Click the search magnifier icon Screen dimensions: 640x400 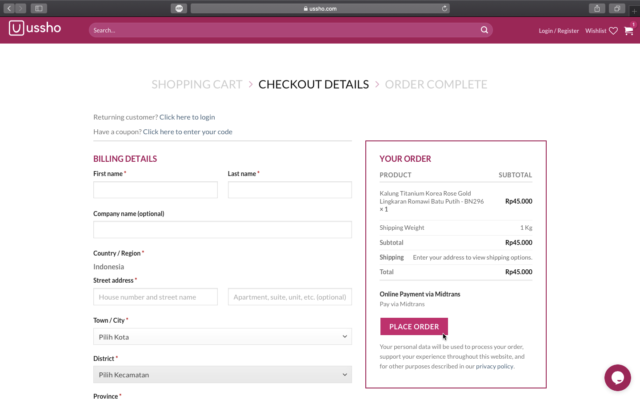tap(484, 30)
